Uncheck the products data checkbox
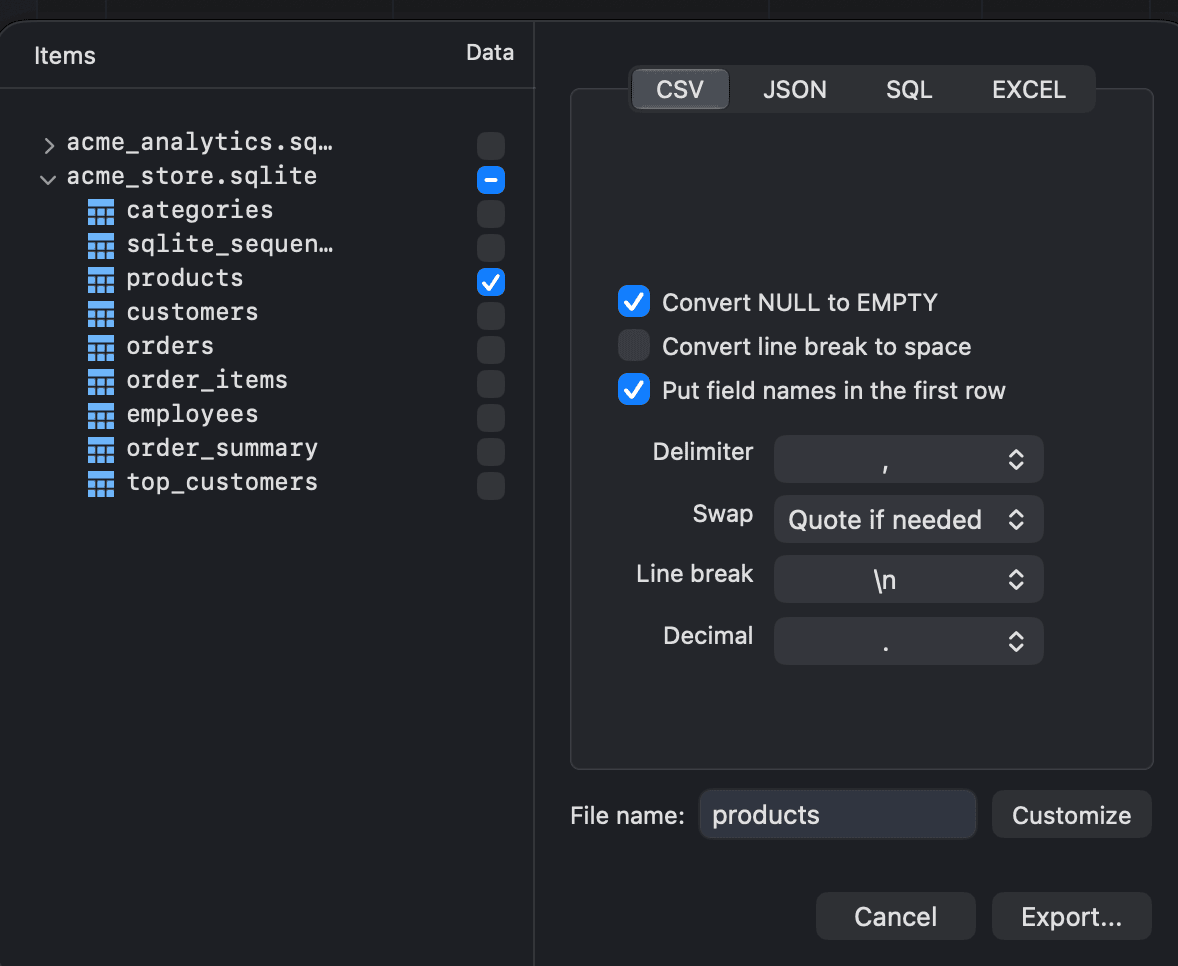Image resolution: width=1178 pixels, height=966 pixels. [491, 282]
